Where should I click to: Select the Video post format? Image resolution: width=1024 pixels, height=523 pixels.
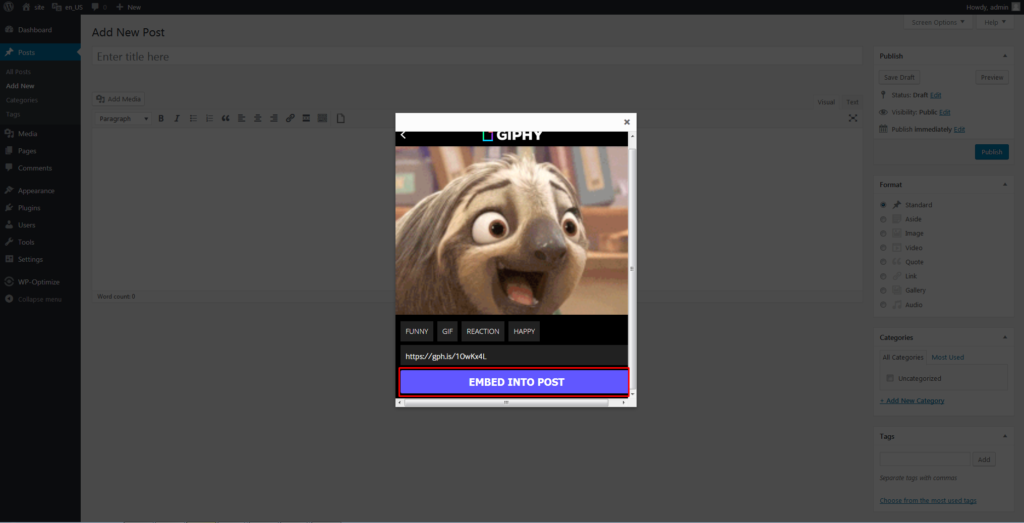(883, 247)
